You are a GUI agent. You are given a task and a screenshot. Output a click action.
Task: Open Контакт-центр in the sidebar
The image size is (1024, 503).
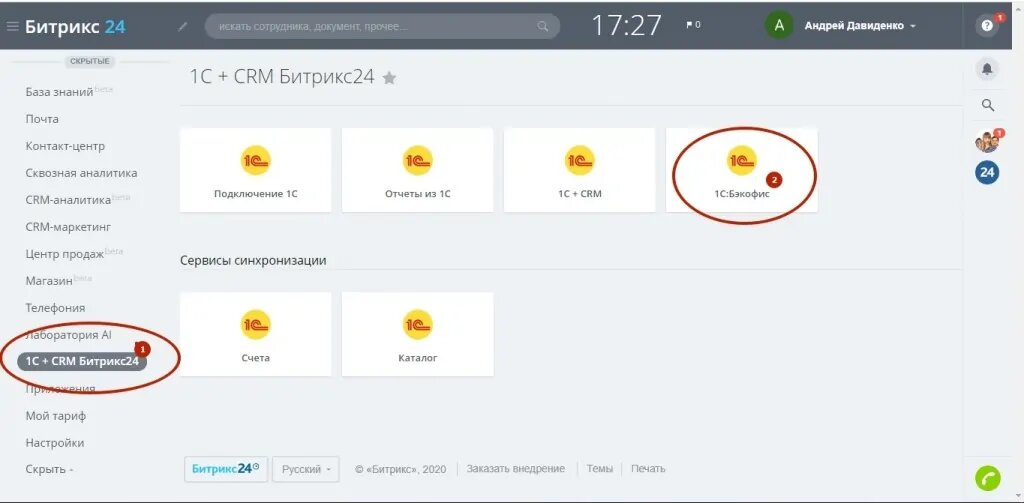point(65,146)
